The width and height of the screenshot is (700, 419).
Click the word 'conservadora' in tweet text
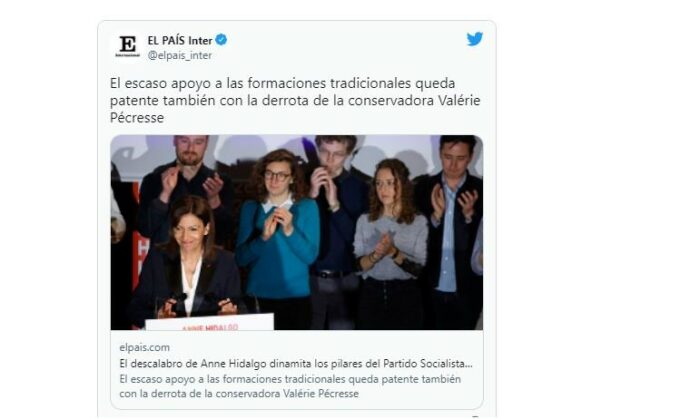click(x=391, y=100)
